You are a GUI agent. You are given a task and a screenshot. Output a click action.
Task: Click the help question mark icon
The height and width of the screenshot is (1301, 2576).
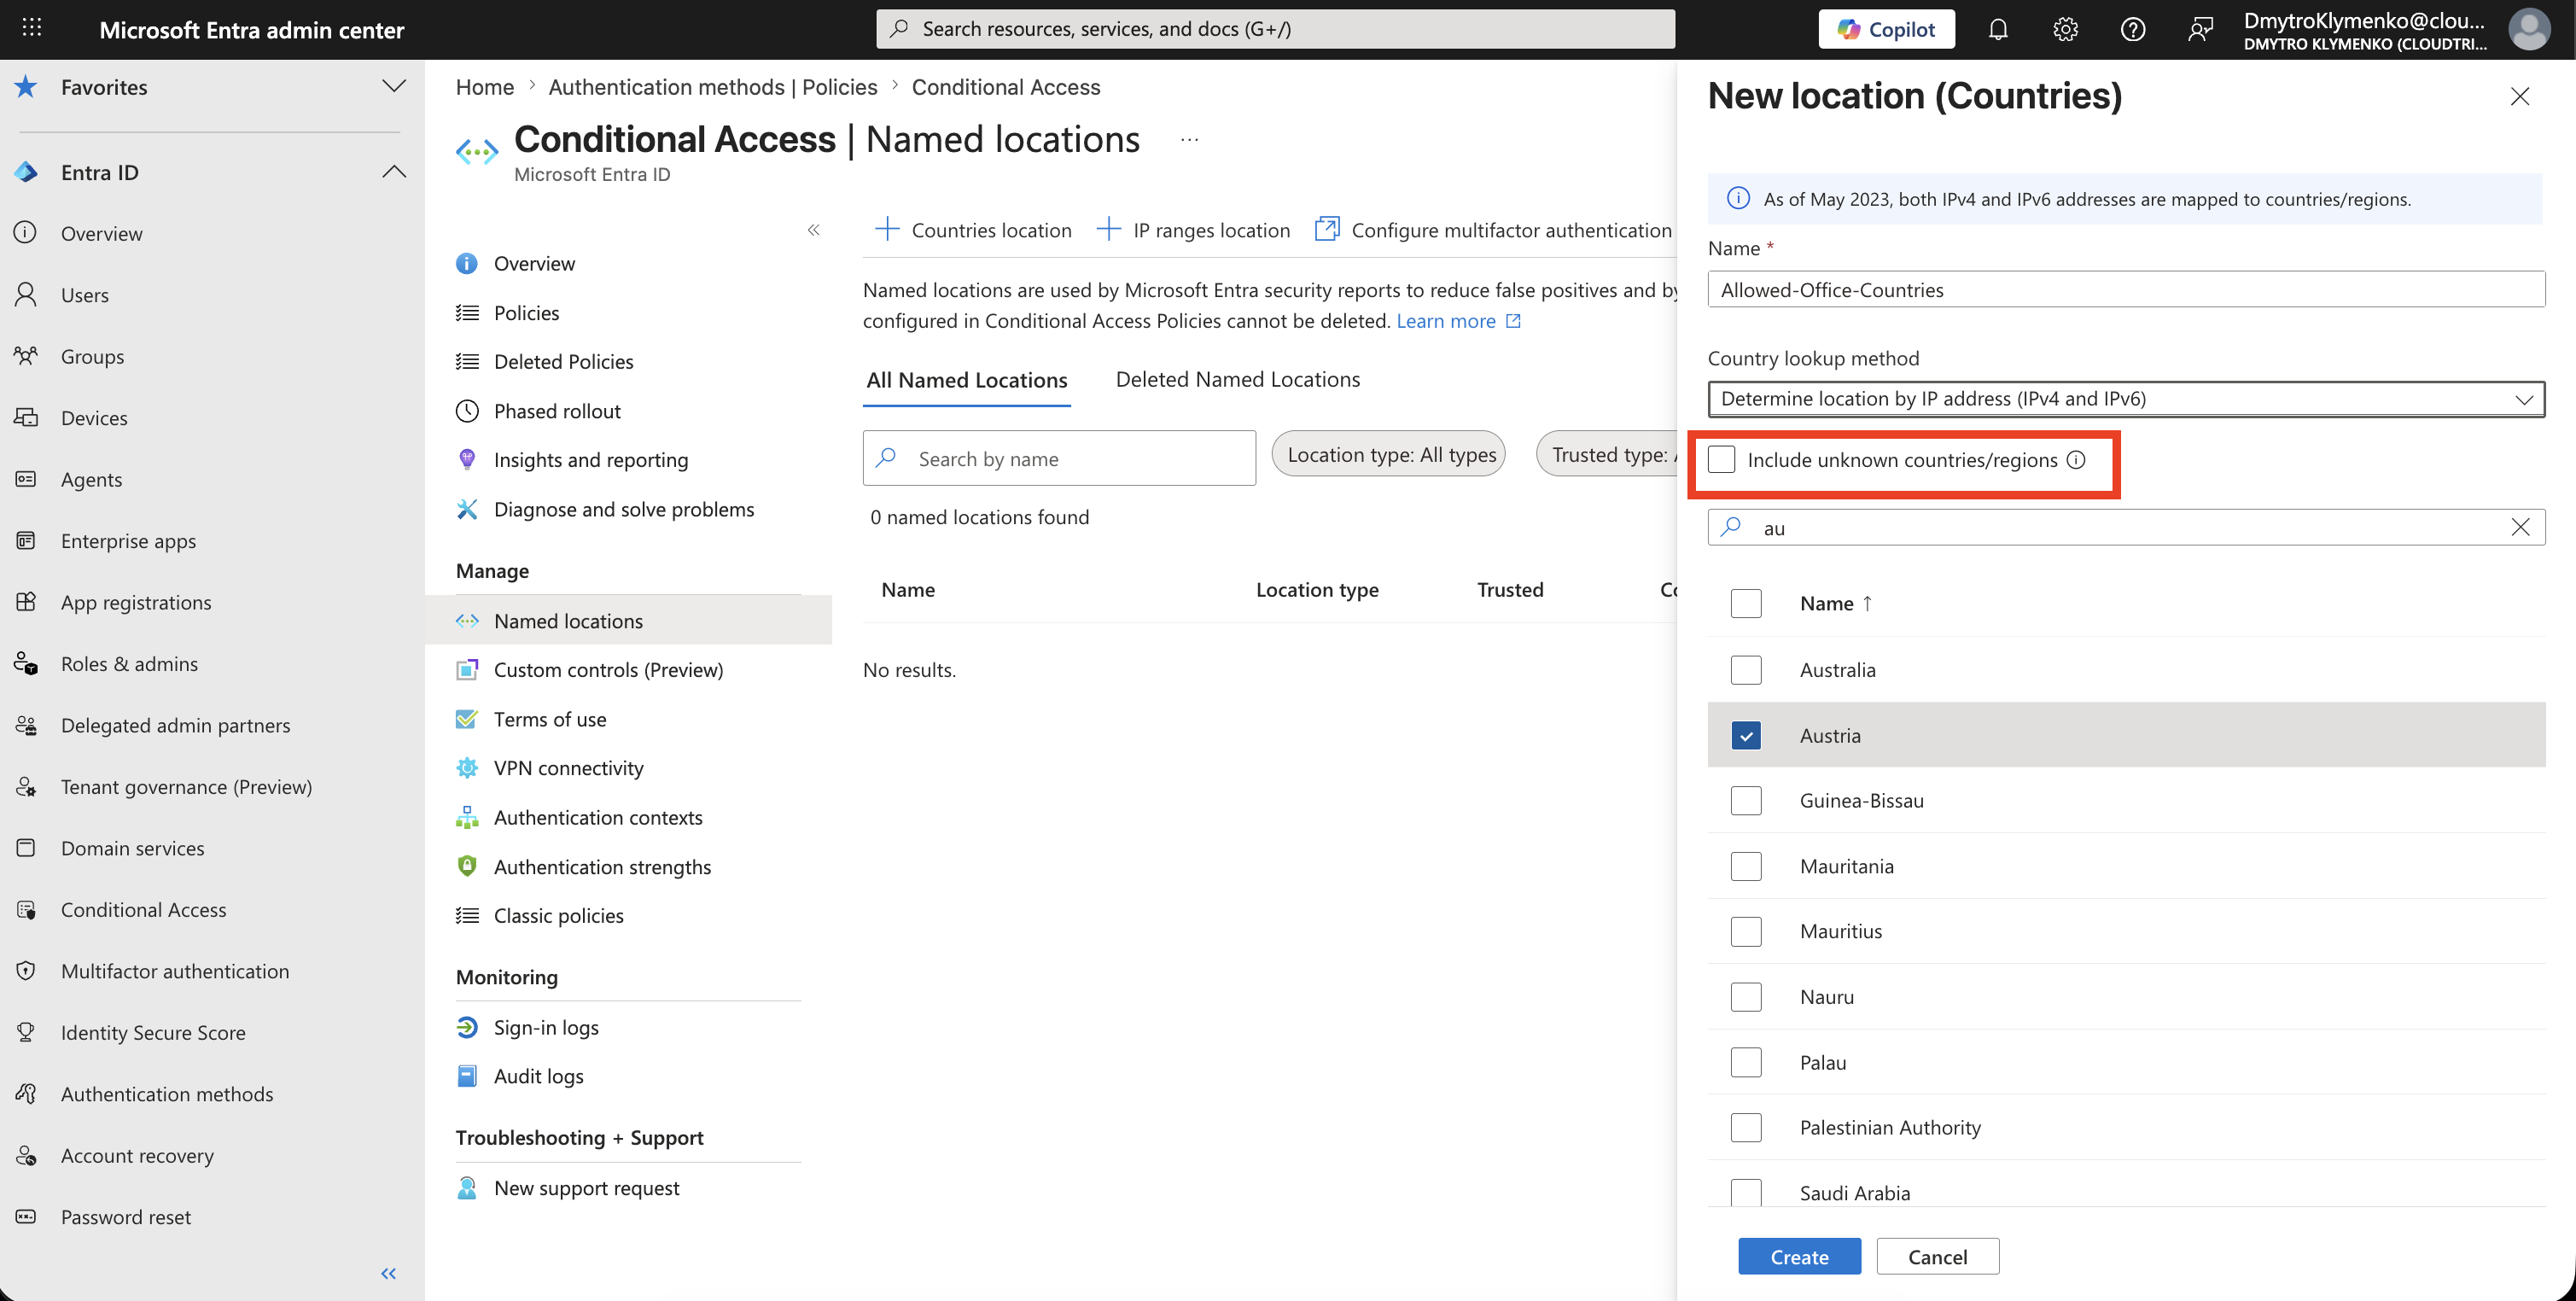[2132, 29]
